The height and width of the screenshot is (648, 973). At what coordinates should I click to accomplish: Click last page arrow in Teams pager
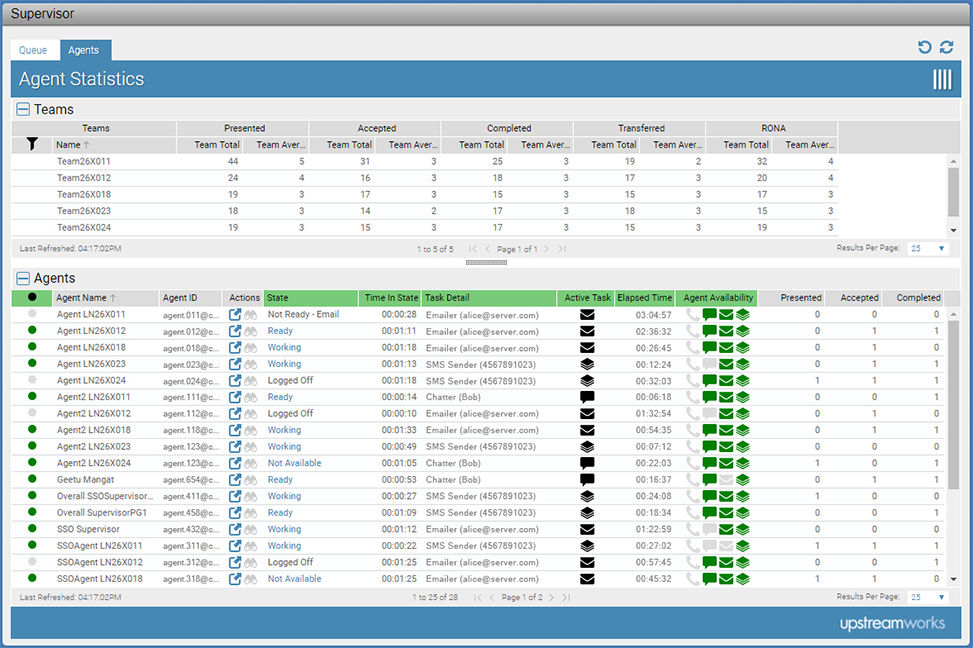562,249
